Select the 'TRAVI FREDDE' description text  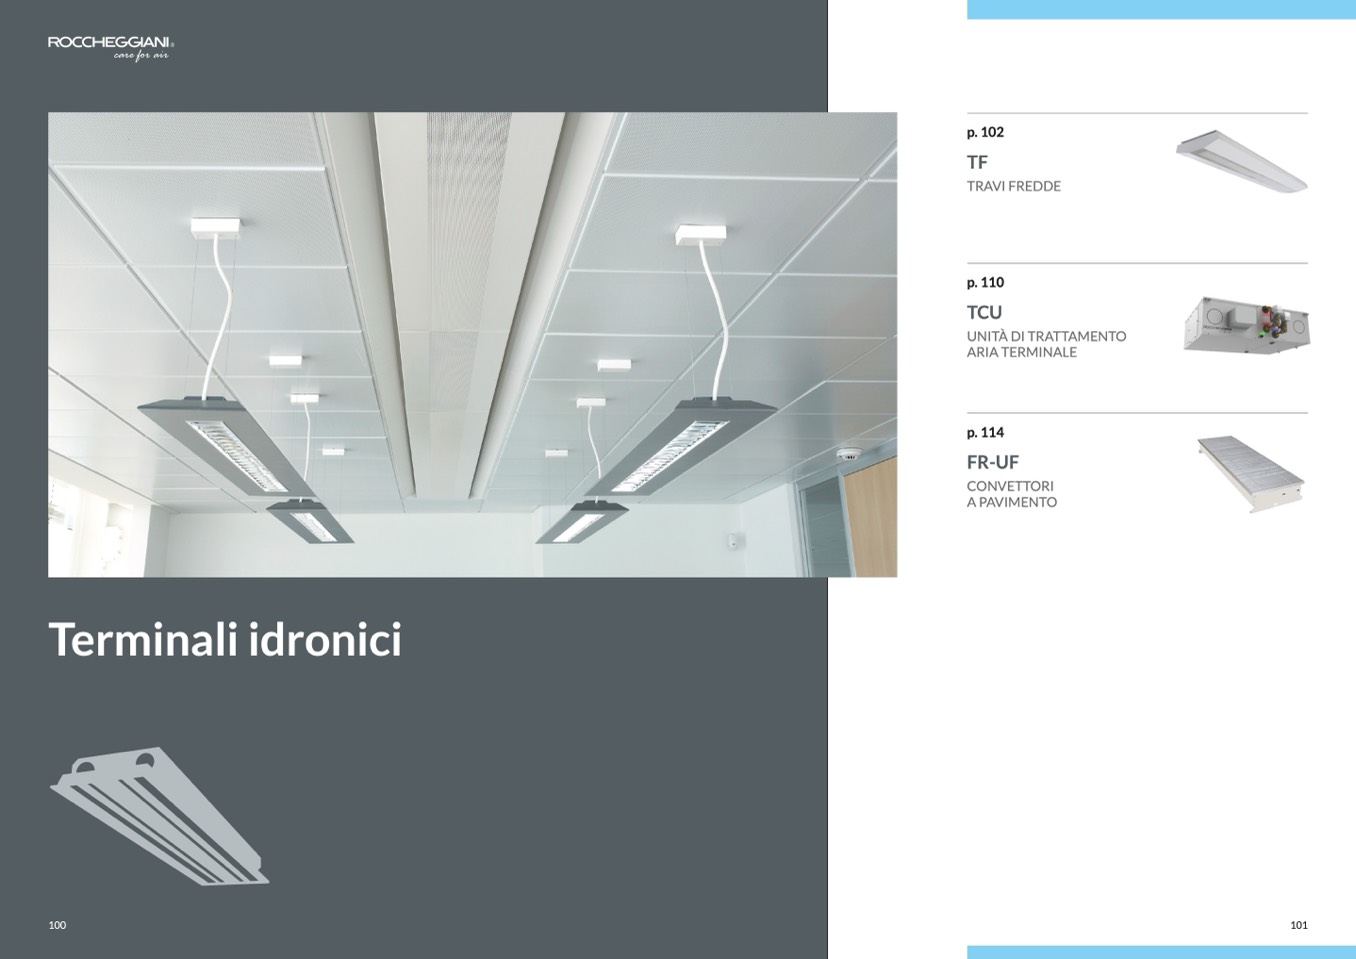[x=1013, y=186]
